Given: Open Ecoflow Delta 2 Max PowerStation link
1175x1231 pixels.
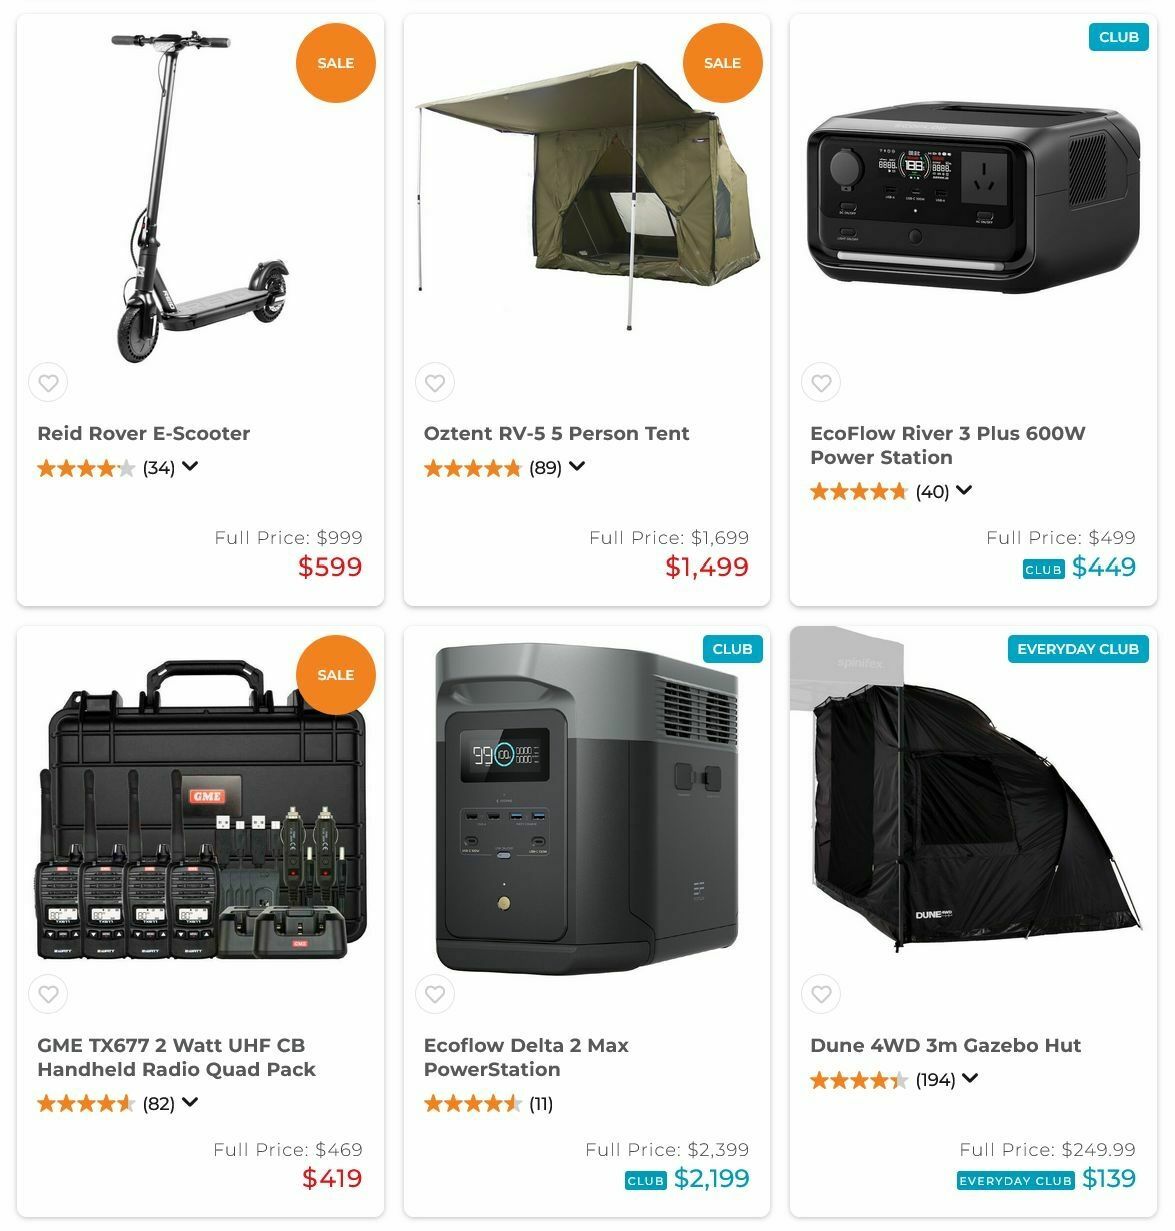Looking at the screenshot, I should pos(526,1058).
